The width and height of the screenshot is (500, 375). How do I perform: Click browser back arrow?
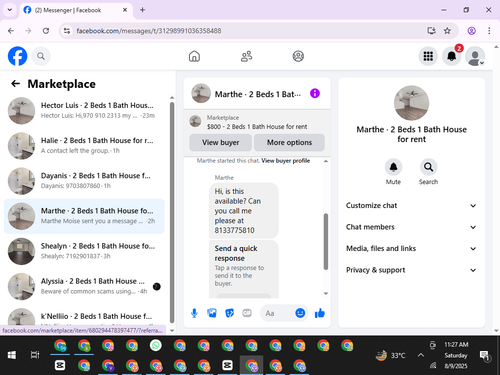click(x=11, y=31)
